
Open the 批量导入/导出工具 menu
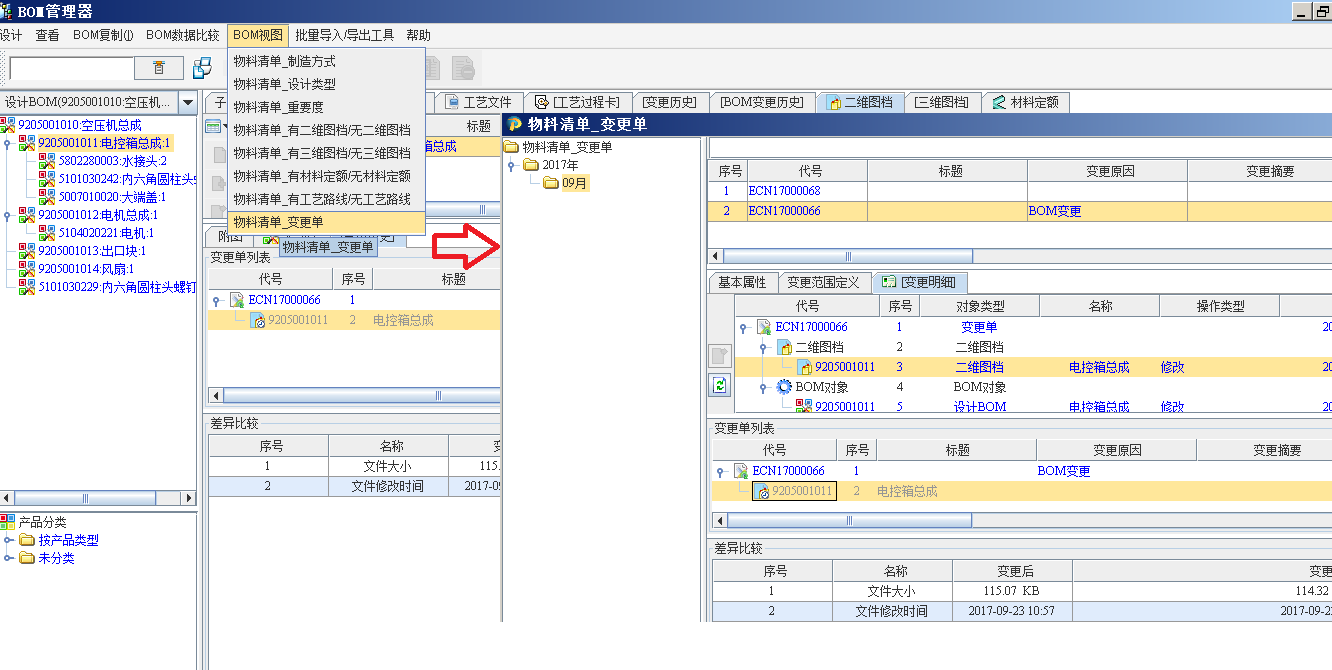click(344, 35)
